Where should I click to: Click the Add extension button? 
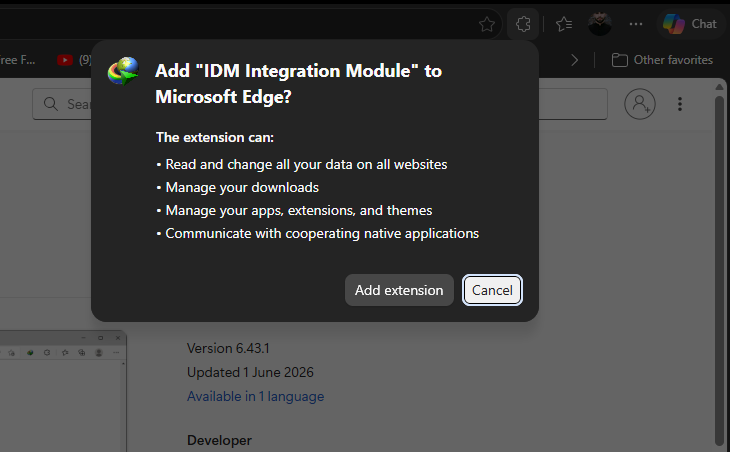(399, 290)
